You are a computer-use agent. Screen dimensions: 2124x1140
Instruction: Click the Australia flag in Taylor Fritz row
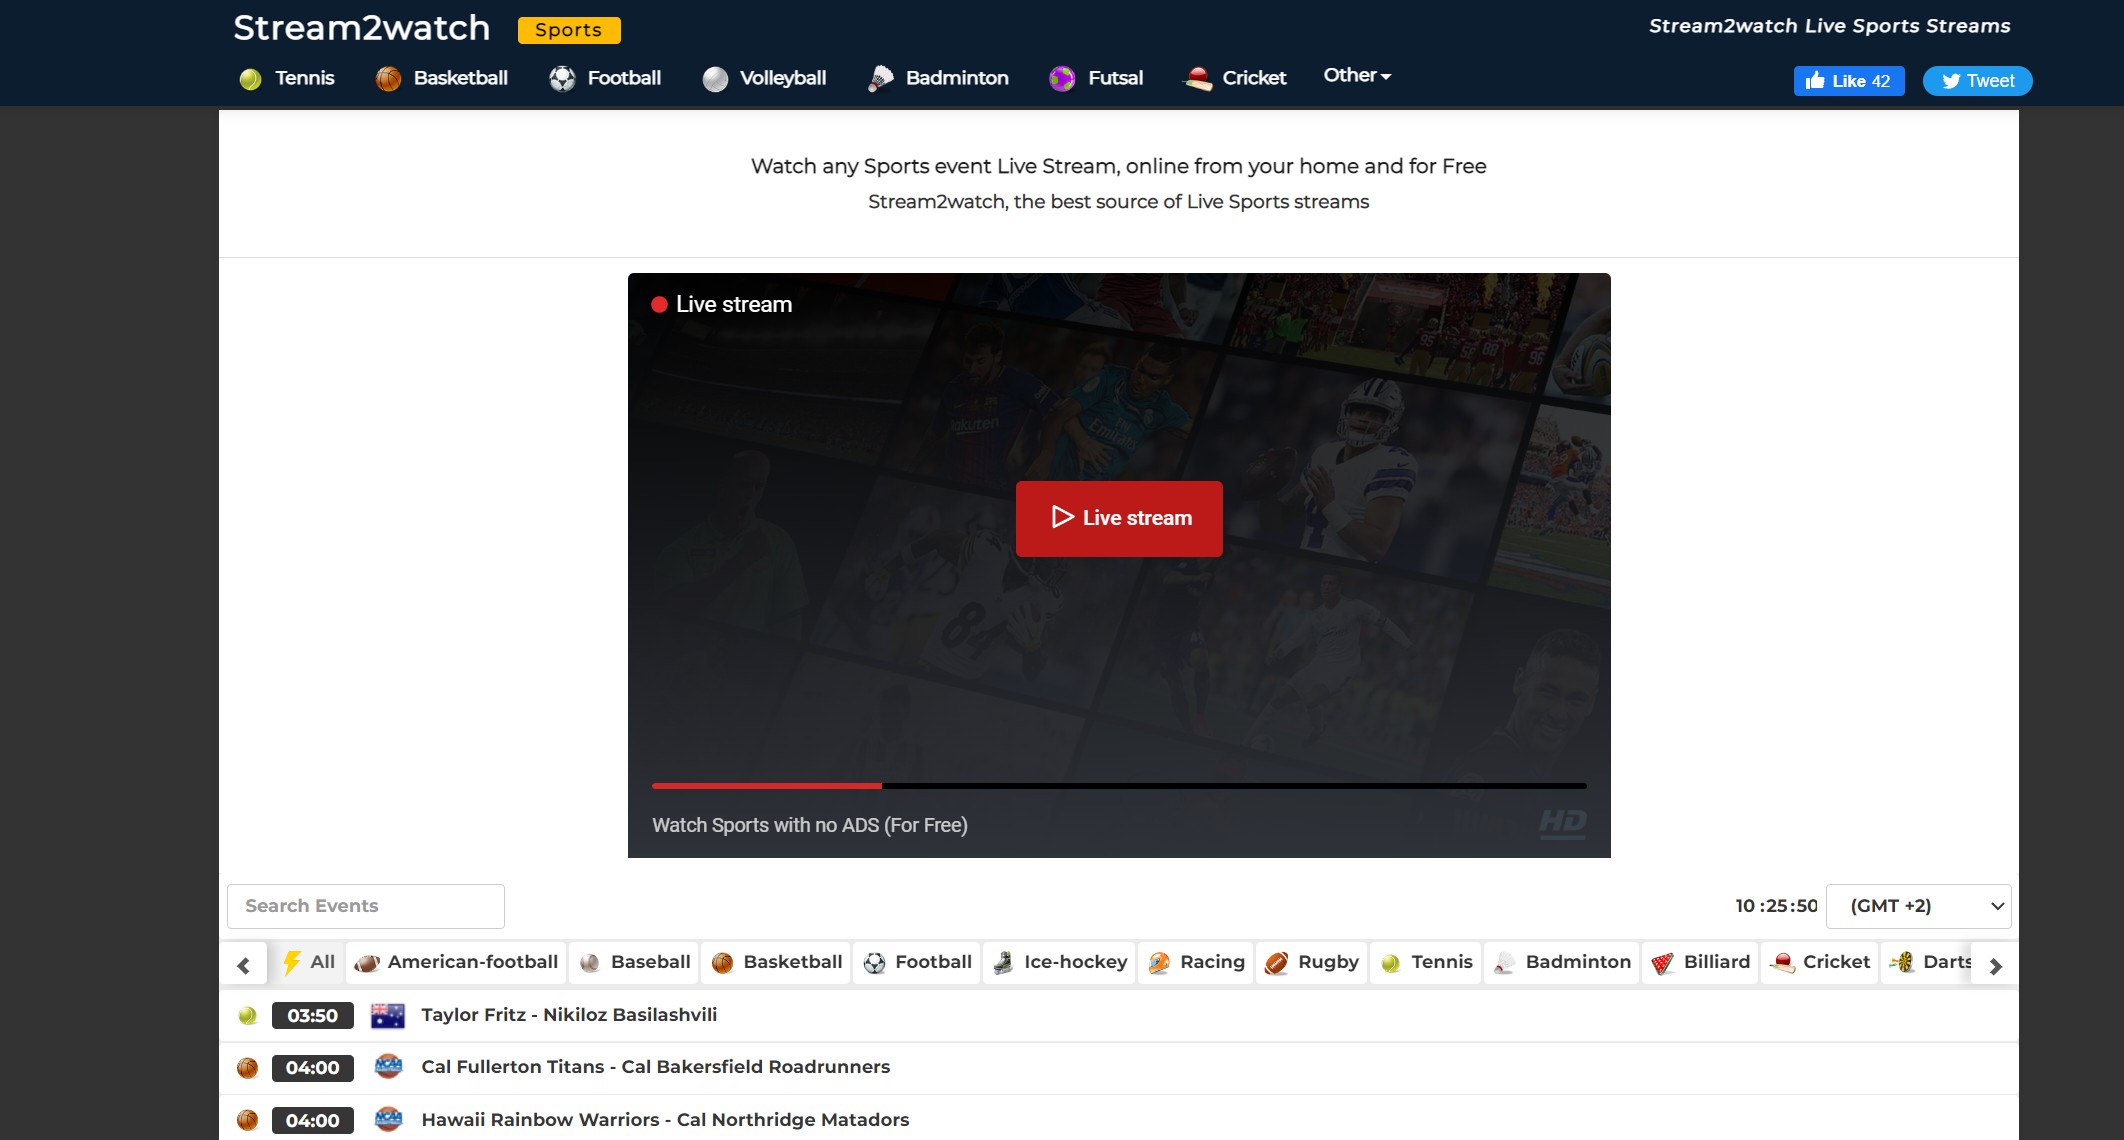point(388,1016)
